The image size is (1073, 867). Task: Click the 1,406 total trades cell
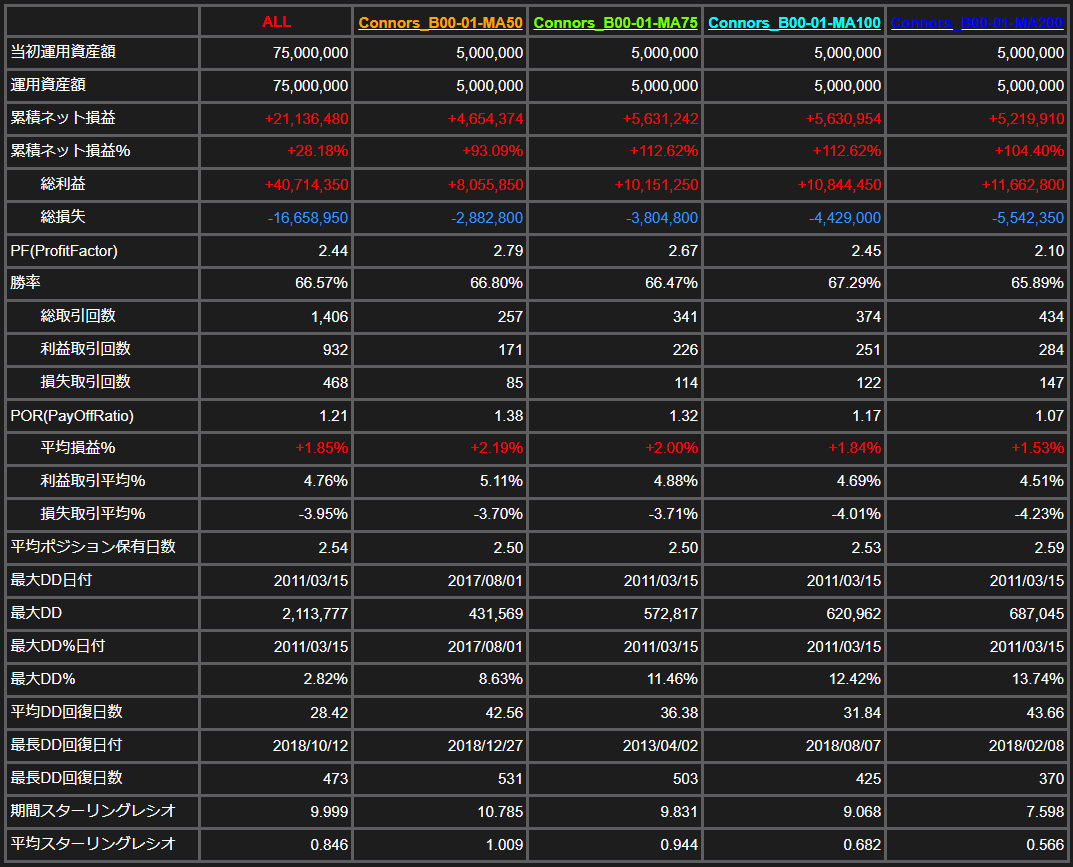pyautogui.click(x=329, y=317)
